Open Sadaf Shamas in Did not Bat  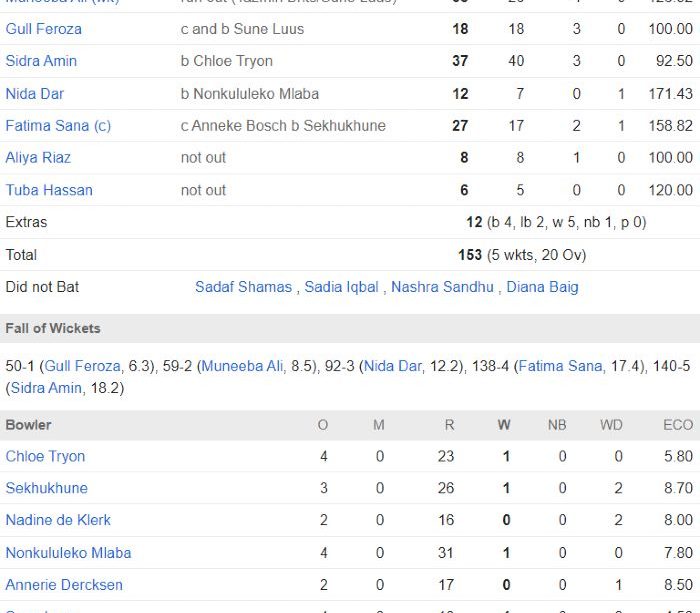pyautogui.click(x=243, y=287)
